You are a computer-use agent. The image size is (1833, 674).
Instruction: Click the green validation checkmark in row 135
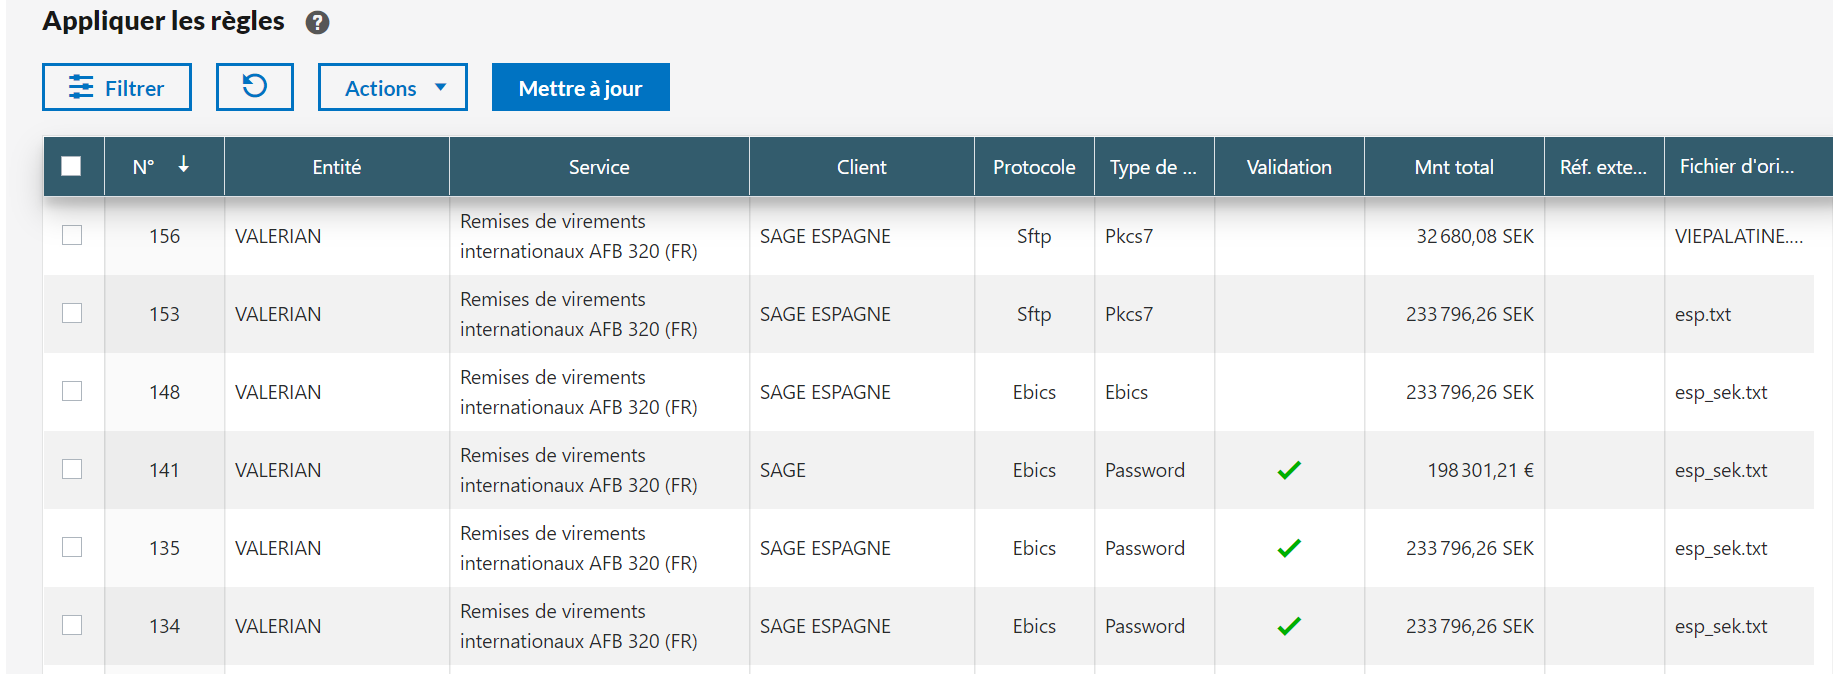[x=1288, y=548]
